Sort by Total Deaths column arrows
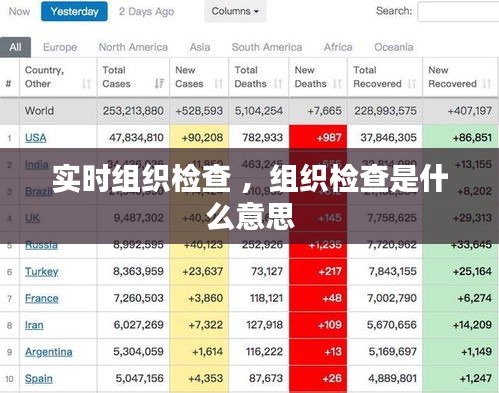The height and width of the screenshot is (393, 499). pos(278,83)
